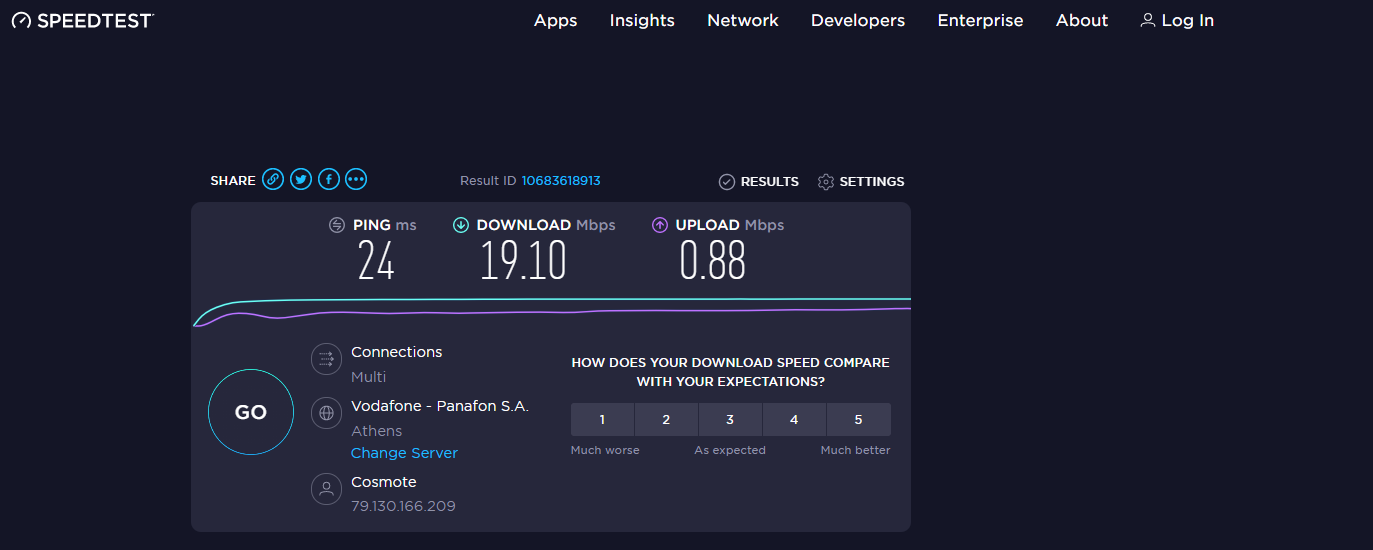Click Change Server link
The height and width of the screenshot is (550, 1373).
tap(404, 453)
